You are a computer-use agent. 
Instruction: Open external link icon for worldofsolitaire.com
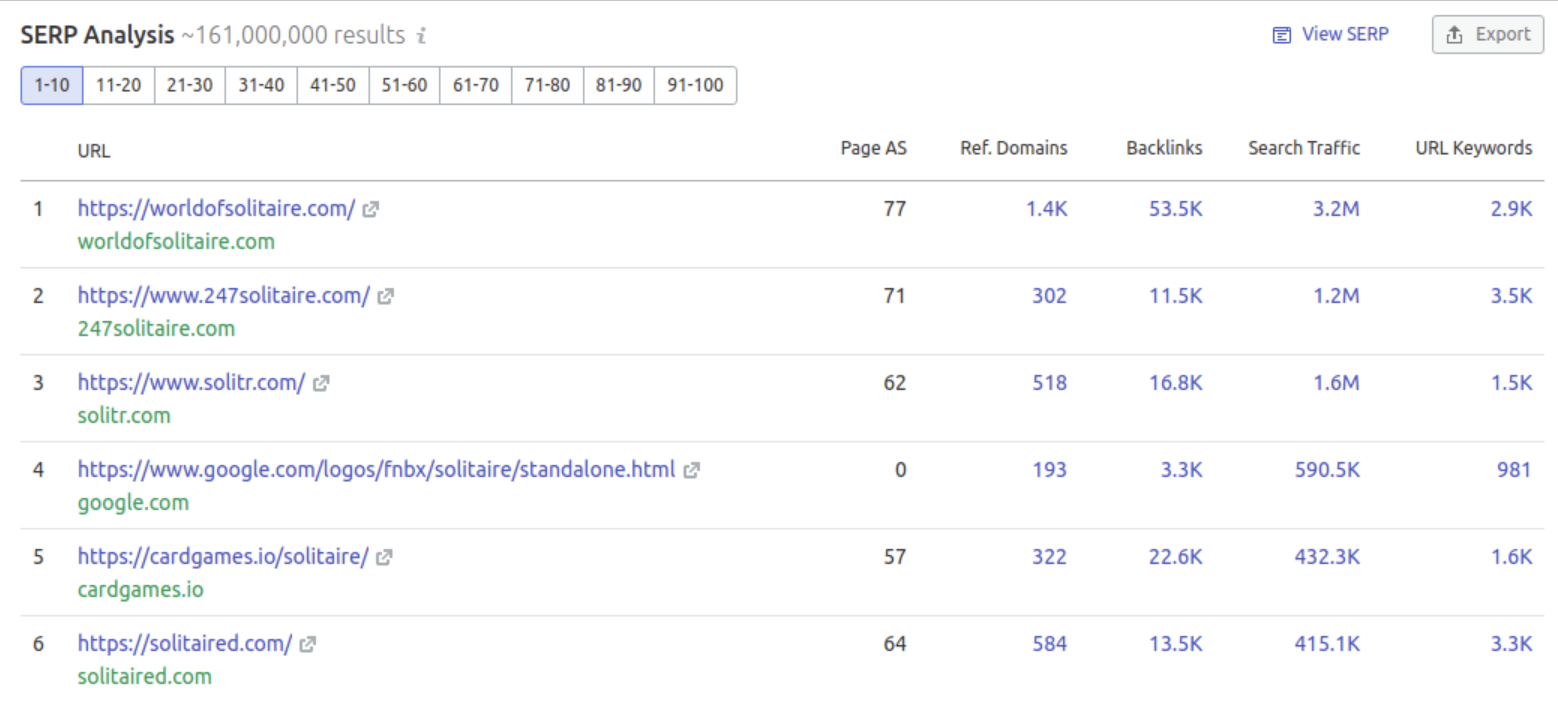point(371,210)
